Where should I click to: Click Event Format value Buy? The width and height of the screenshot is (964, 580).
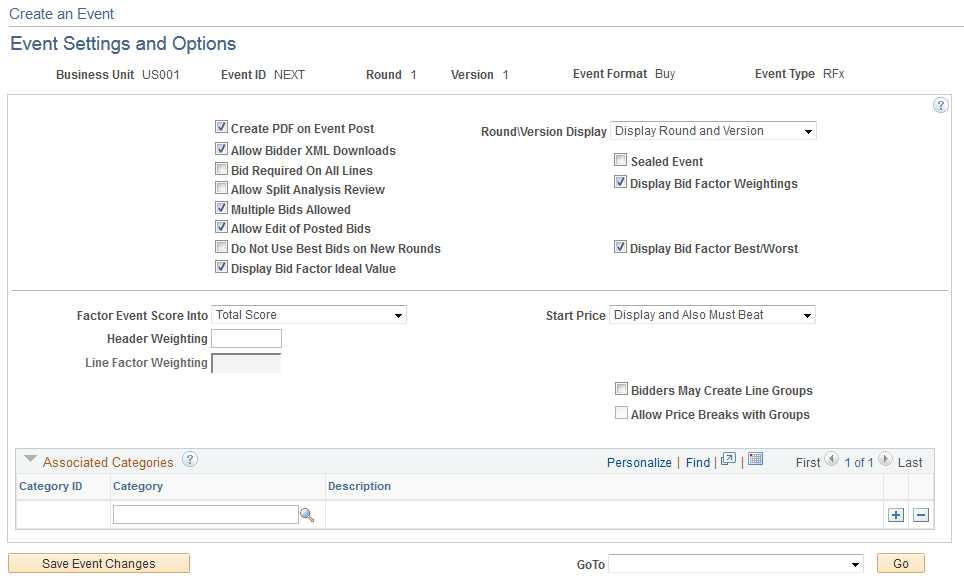[x=665, y=74]
